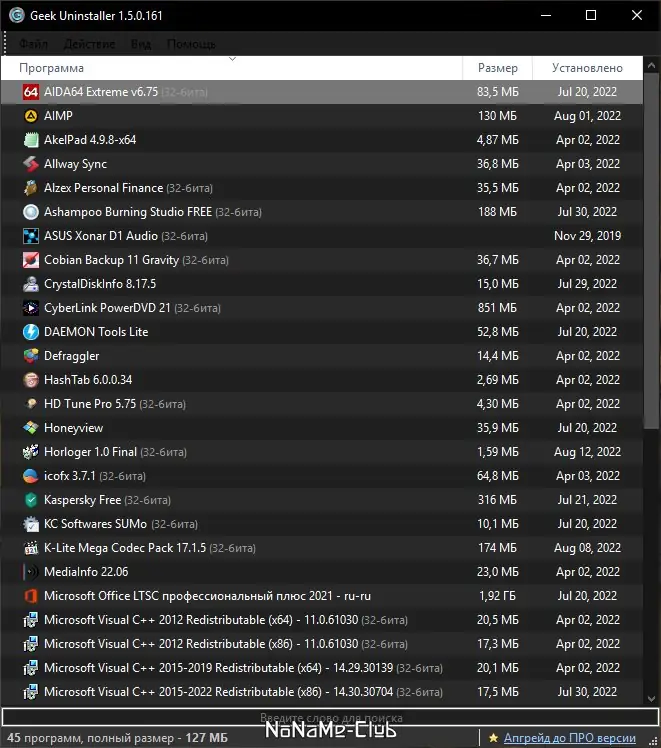Viewport: 661px width, 748px height.
Task: Click the Nov 29, 2019 install date
Action: tap(587, 236)
